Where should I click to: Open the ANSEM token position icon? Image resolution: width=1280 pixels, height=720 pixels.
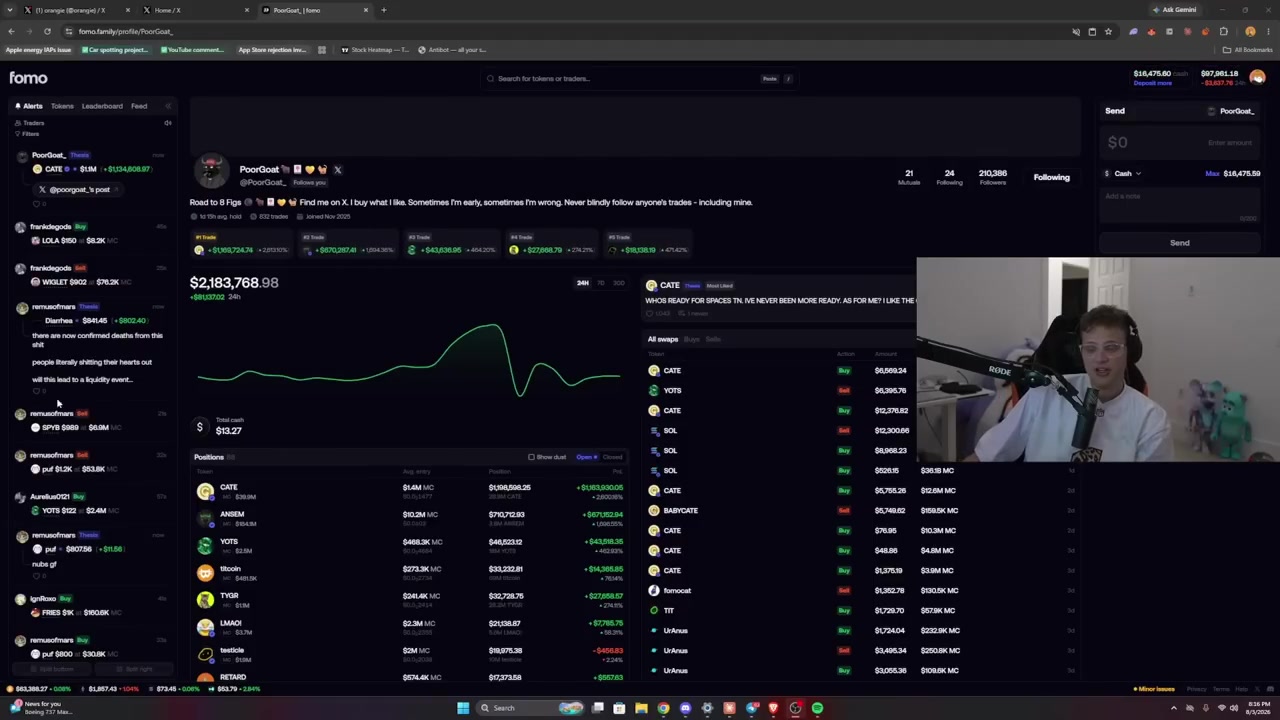click(205, 518)
